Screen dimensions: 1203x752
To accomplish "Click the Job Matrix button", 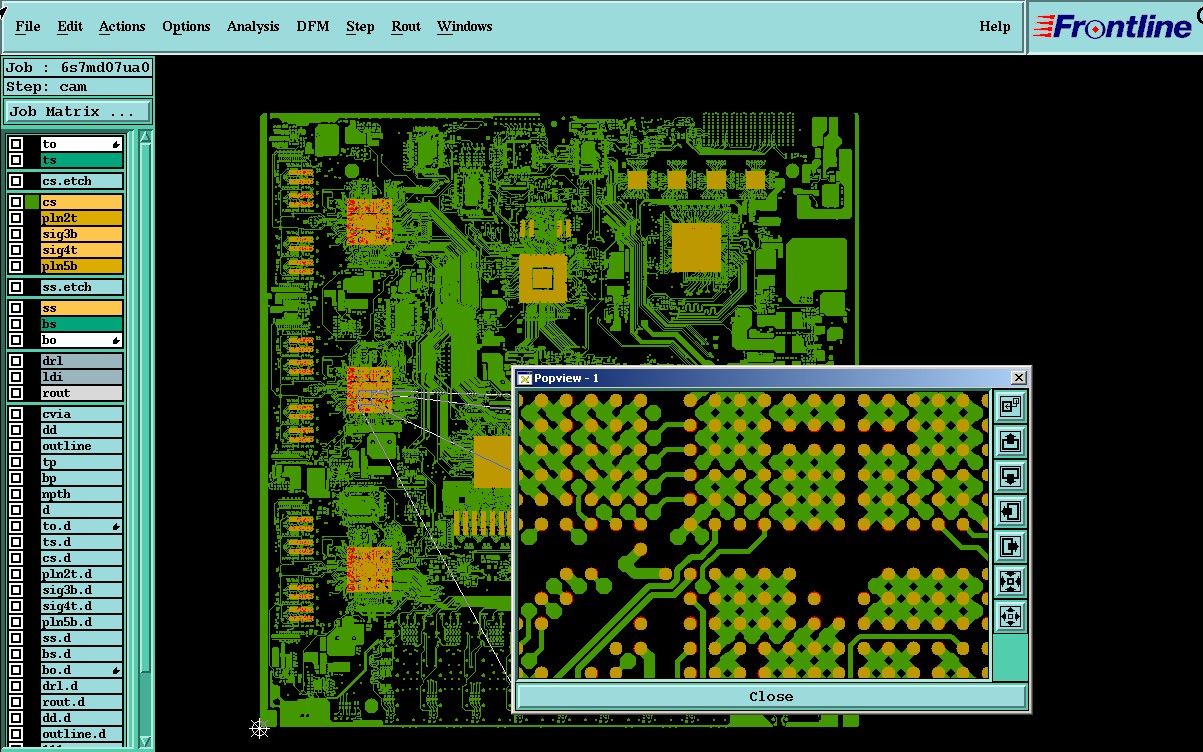I will coord(78,111).
